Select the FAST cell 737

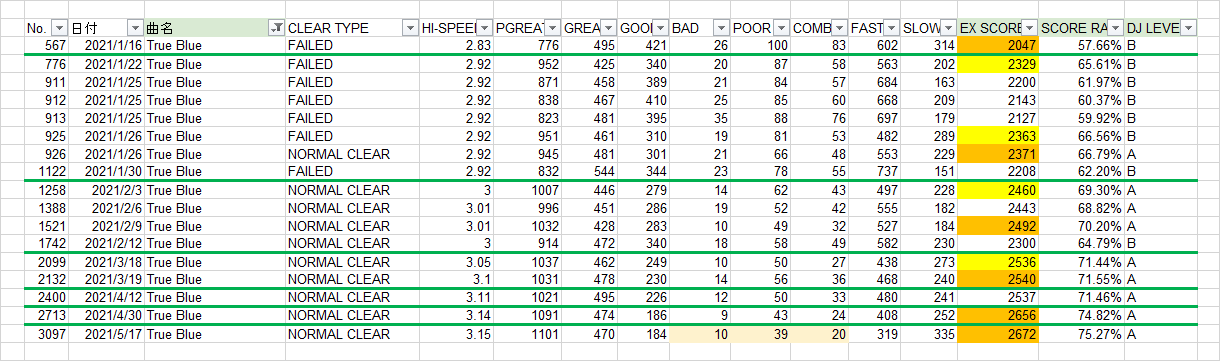click(874, 172)
